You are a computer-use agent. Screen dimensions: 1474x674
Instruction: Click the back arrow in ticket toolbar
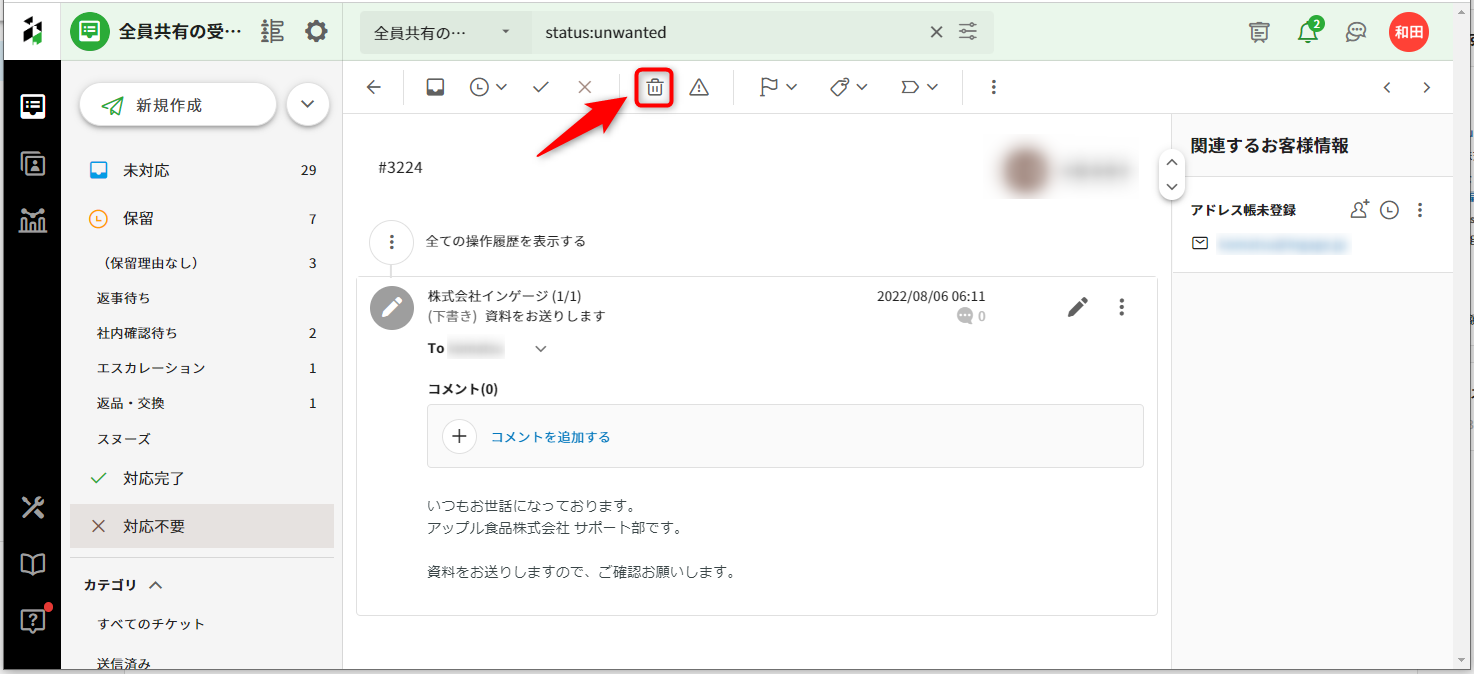click(x=374, y=88)
